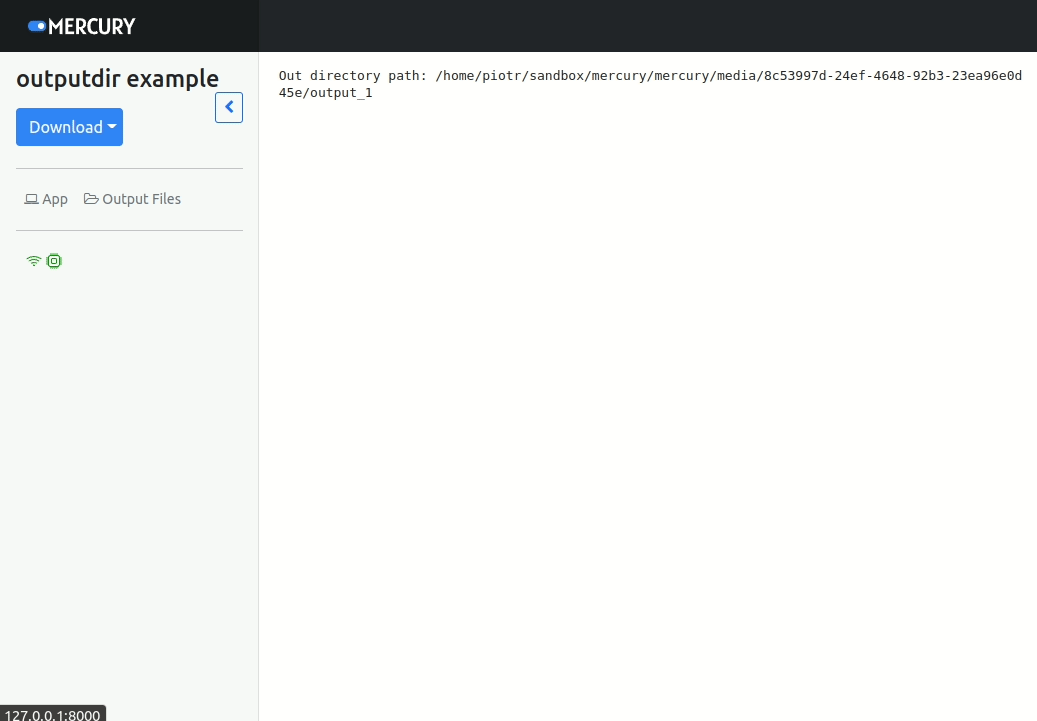The width and height of the screenshot is (1037, 721).
Task: Click the left-pointing sidebar collapse chevron
Action: tap(228, 107)
